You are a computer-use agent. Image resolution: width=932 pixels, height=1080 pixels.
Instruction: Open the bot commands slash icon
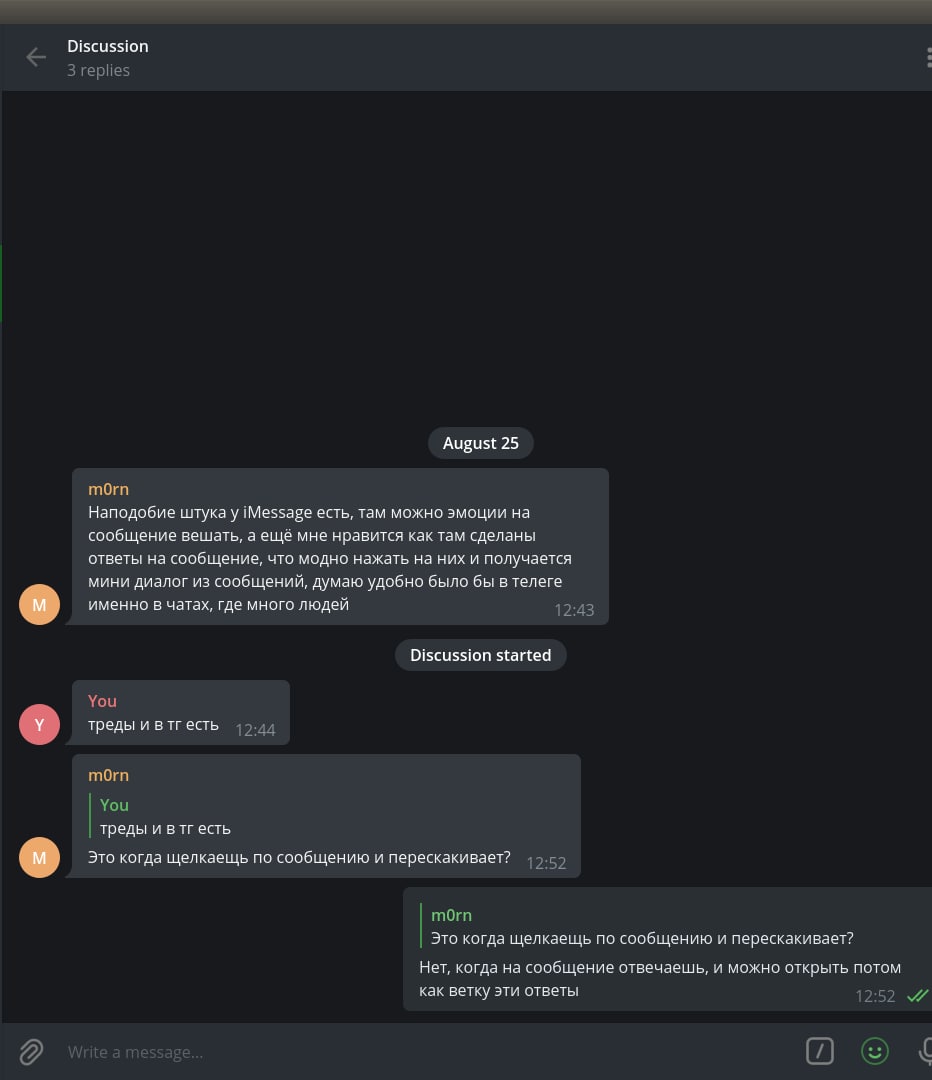point(820,1051)
